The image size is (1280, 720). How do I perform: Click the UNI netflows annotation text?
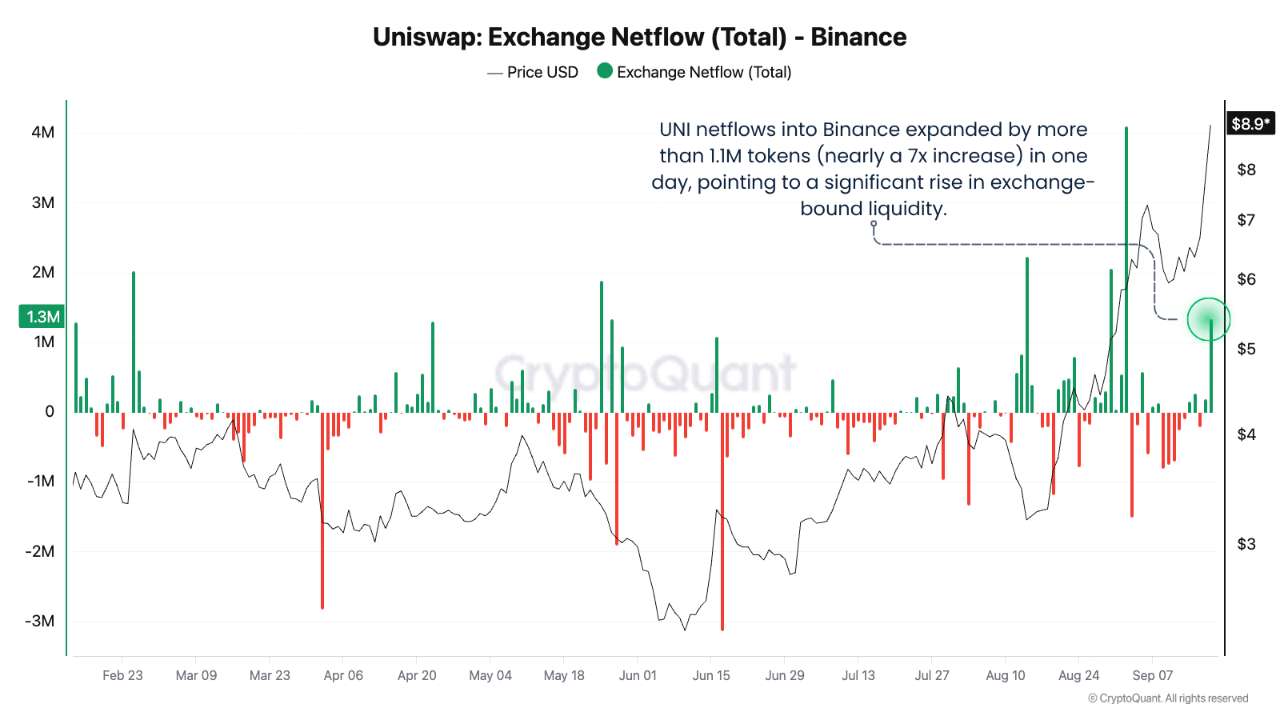(x=874, y=169)
